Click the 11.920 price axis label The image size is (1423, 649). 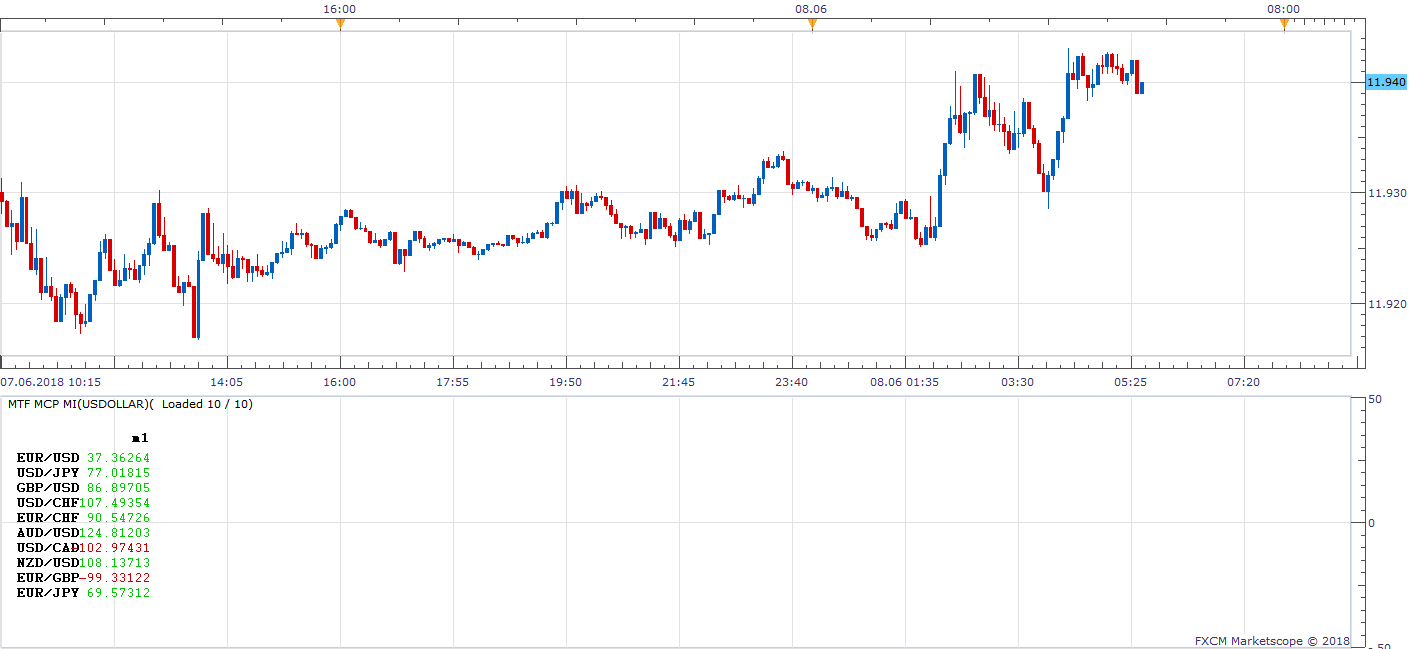point(1387,303)
